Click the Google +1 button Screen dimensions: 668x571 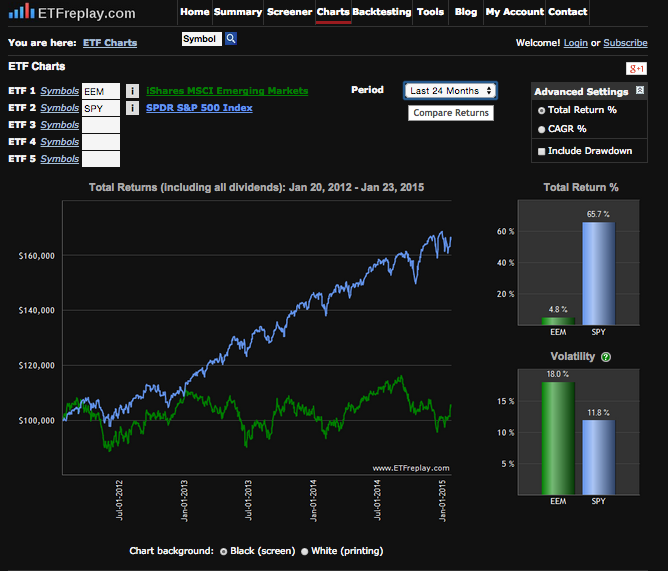636,69
